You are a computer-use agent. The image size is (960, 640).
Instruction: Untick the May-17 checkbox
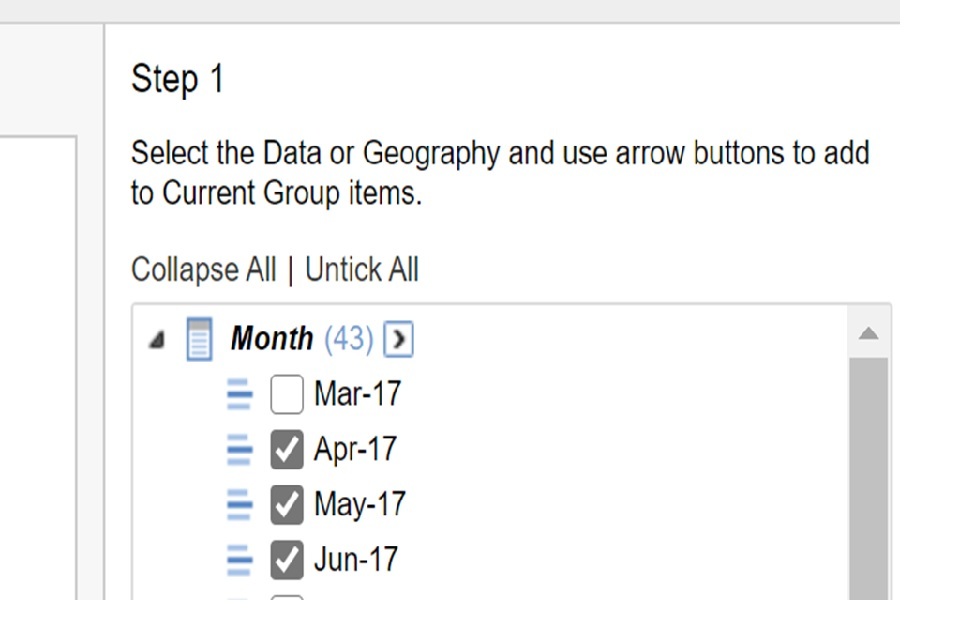287,506
